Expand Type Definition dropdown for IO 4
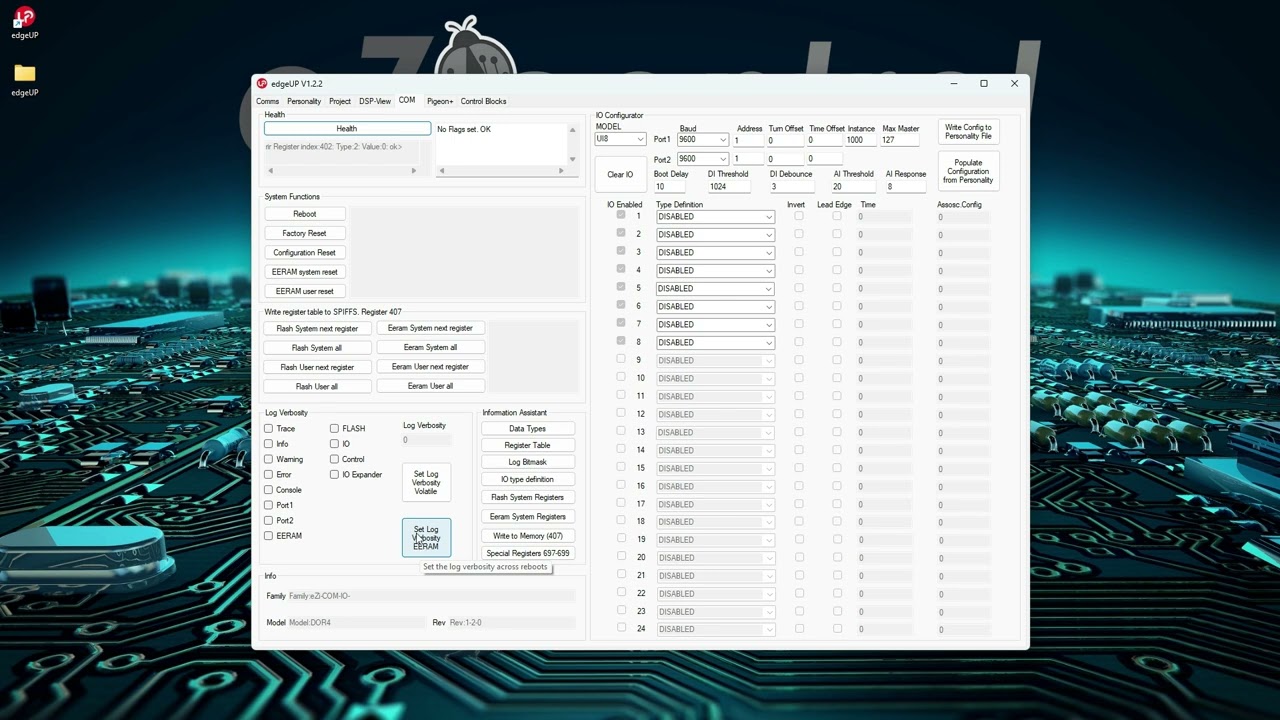The width and height of the screenshot is (1280, 720). click(715, 271)
